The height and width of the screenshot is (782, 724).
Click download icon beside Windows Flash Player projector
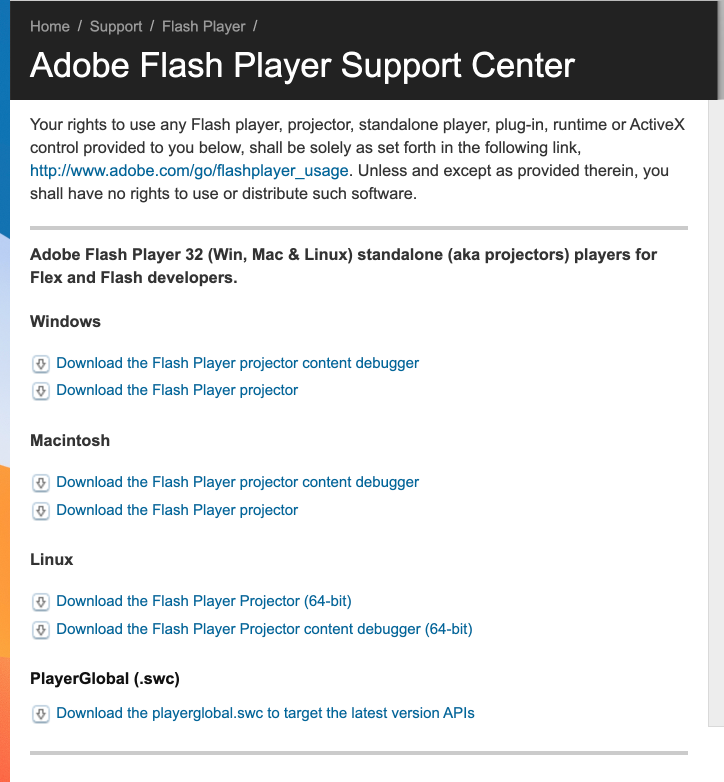coord(41,391)
